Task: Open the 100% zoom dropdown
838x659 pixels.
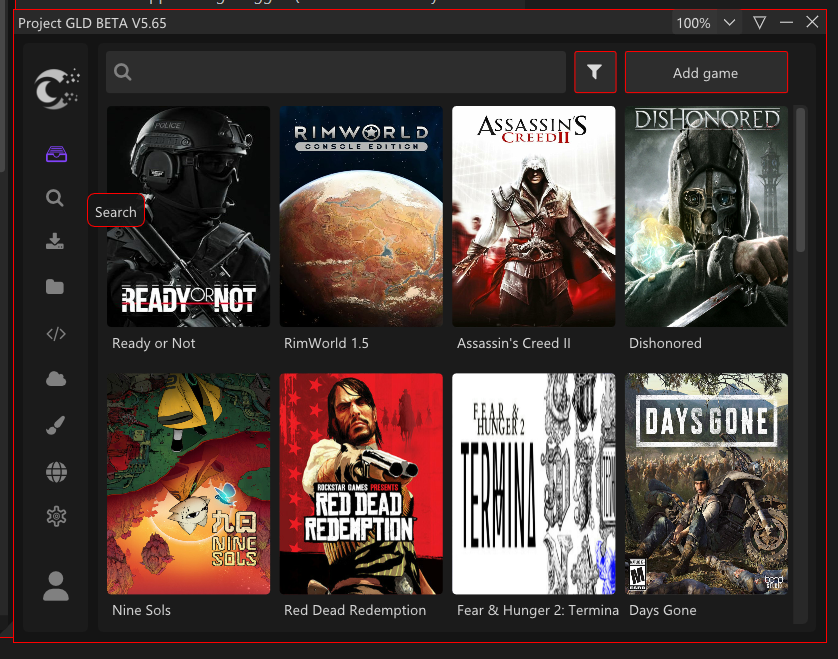Action: (707, 23)
